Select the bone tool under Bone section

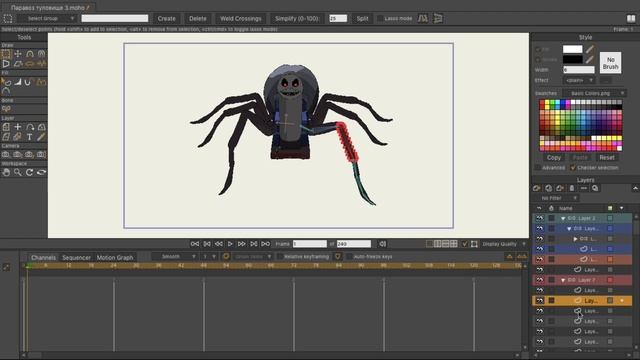click(x=6, y=109)
